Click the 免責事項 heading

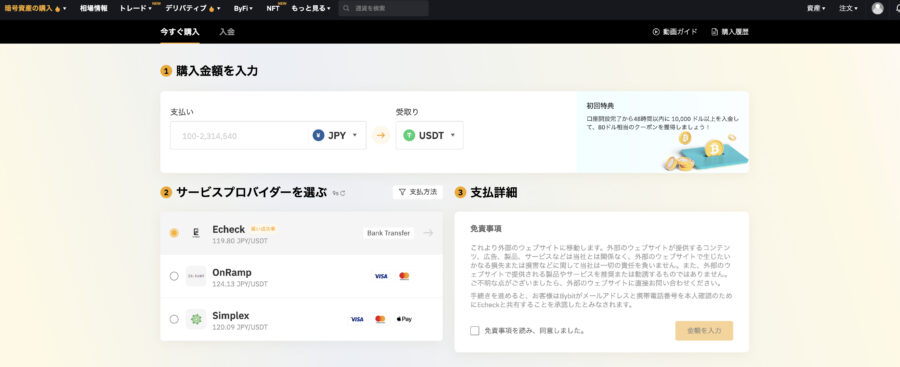(486, 229)
